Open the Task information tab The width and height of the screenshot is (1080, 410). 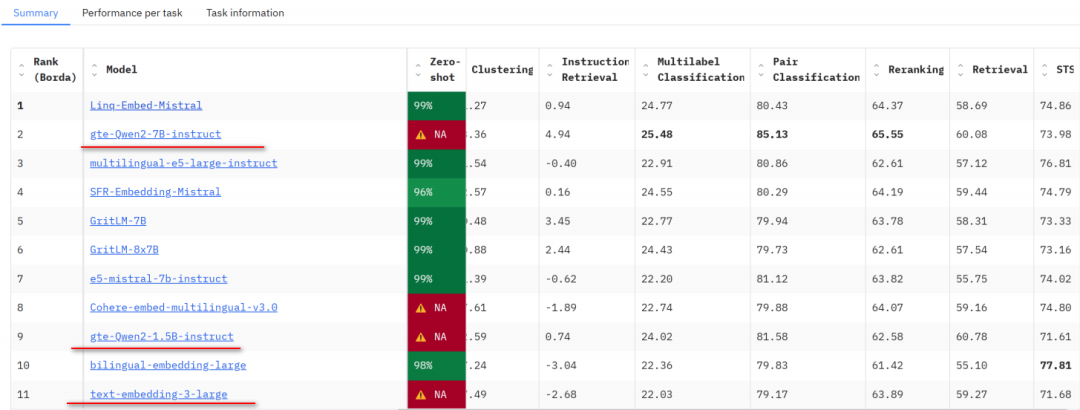click(x=245, y=13)
